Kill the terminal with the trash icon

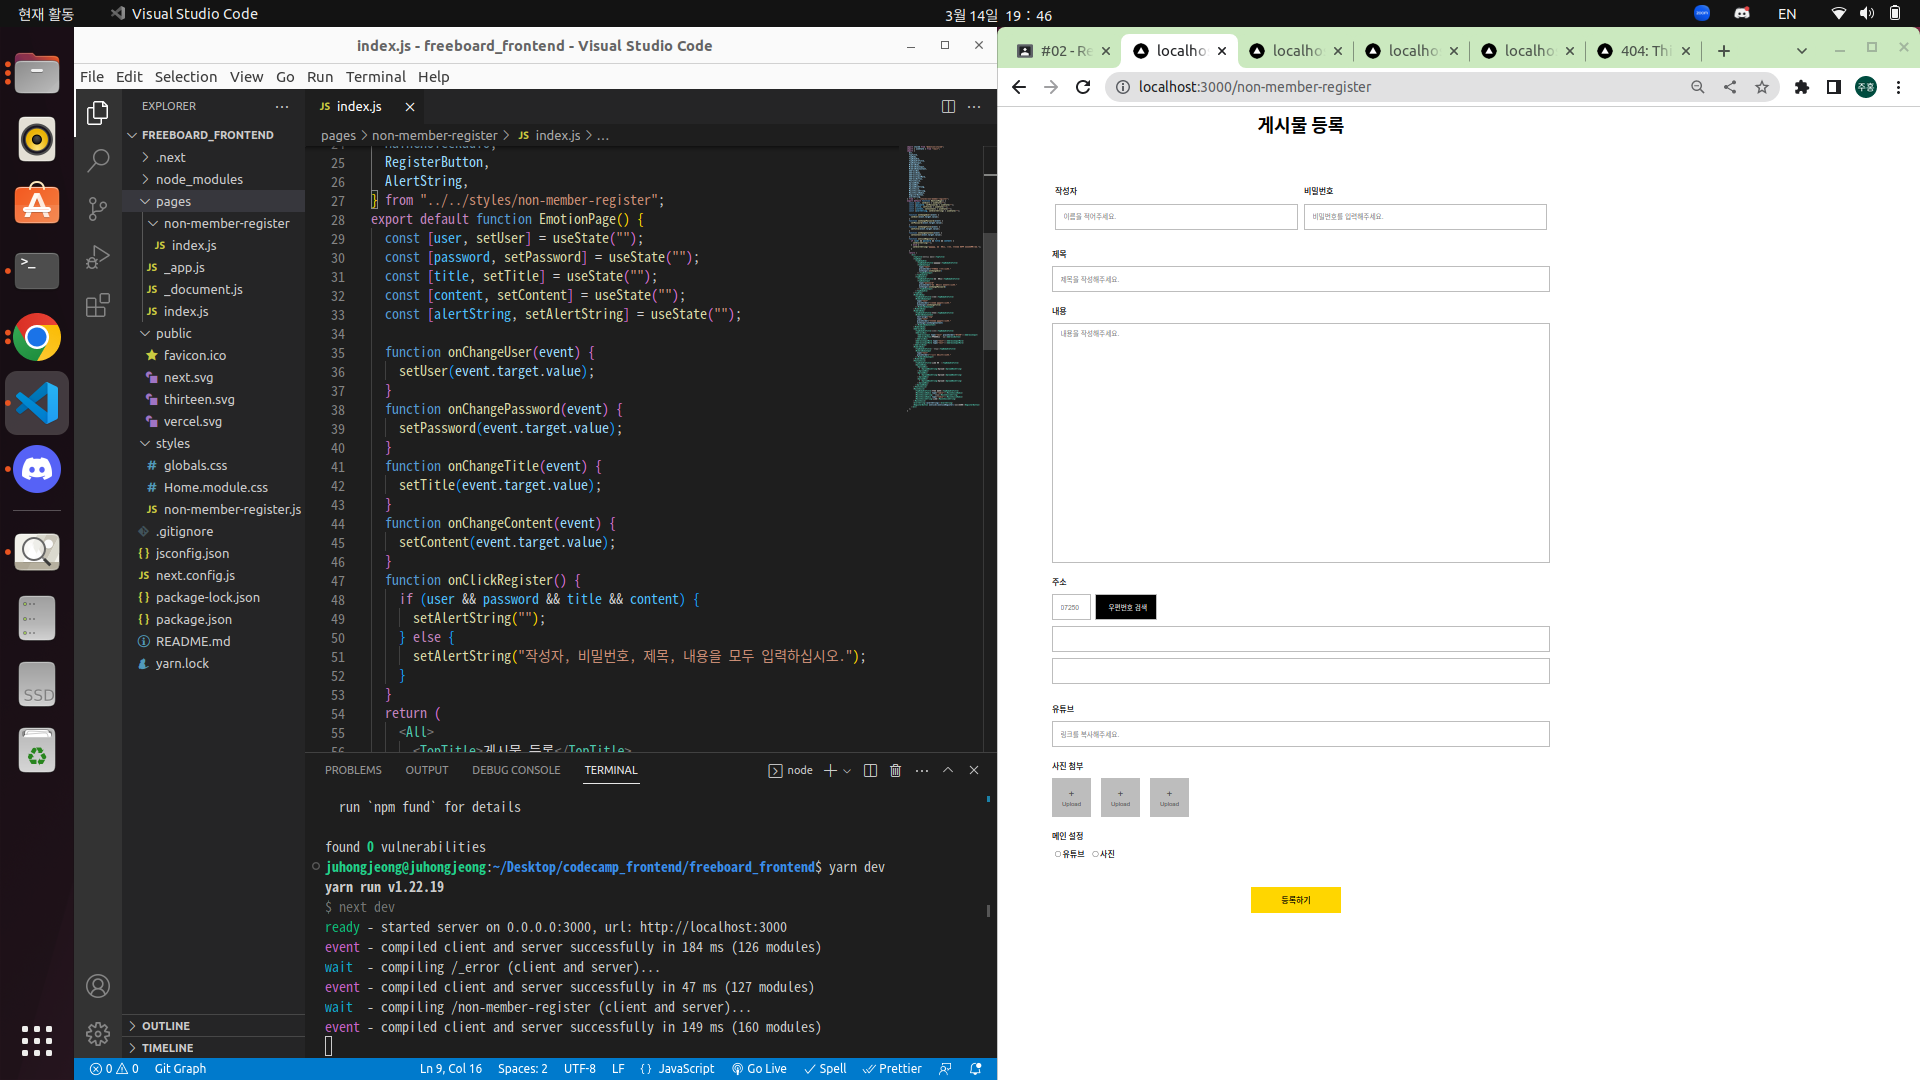895,770
